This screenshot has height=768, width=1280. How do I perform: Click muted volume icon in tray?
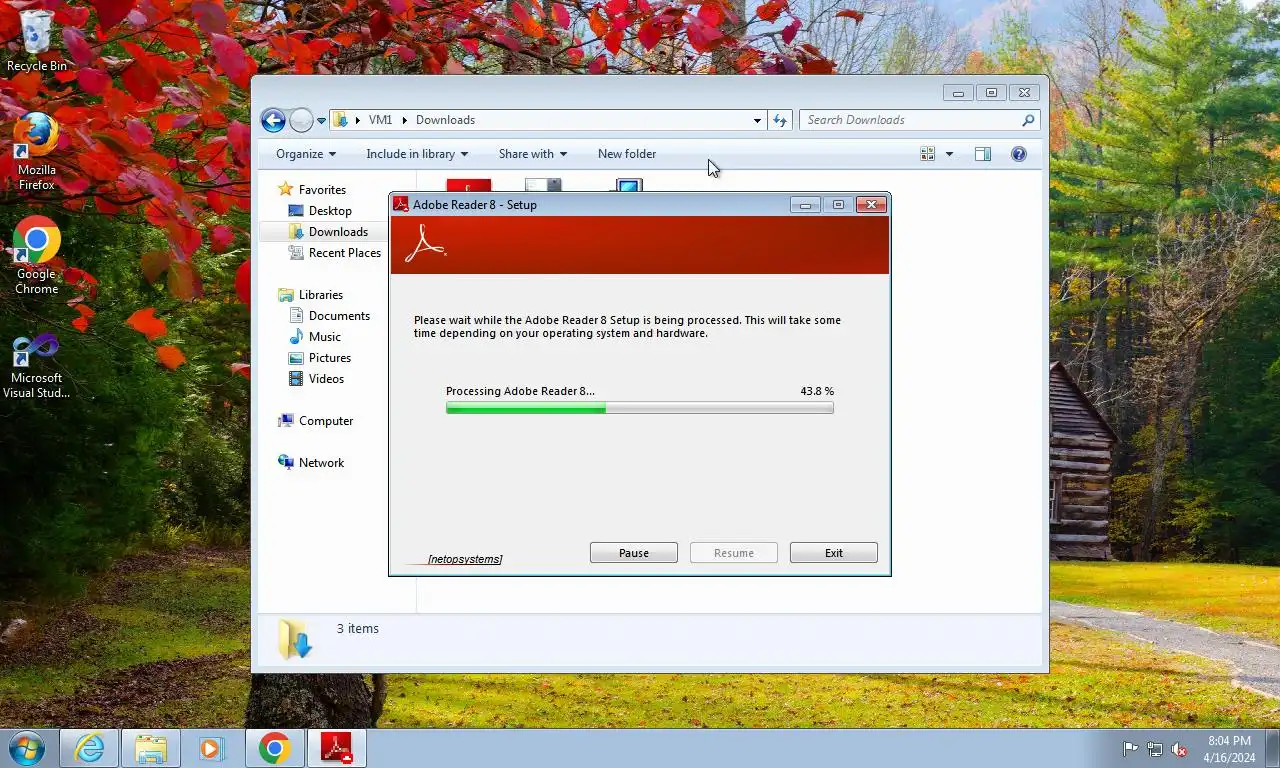(1179, 749)
